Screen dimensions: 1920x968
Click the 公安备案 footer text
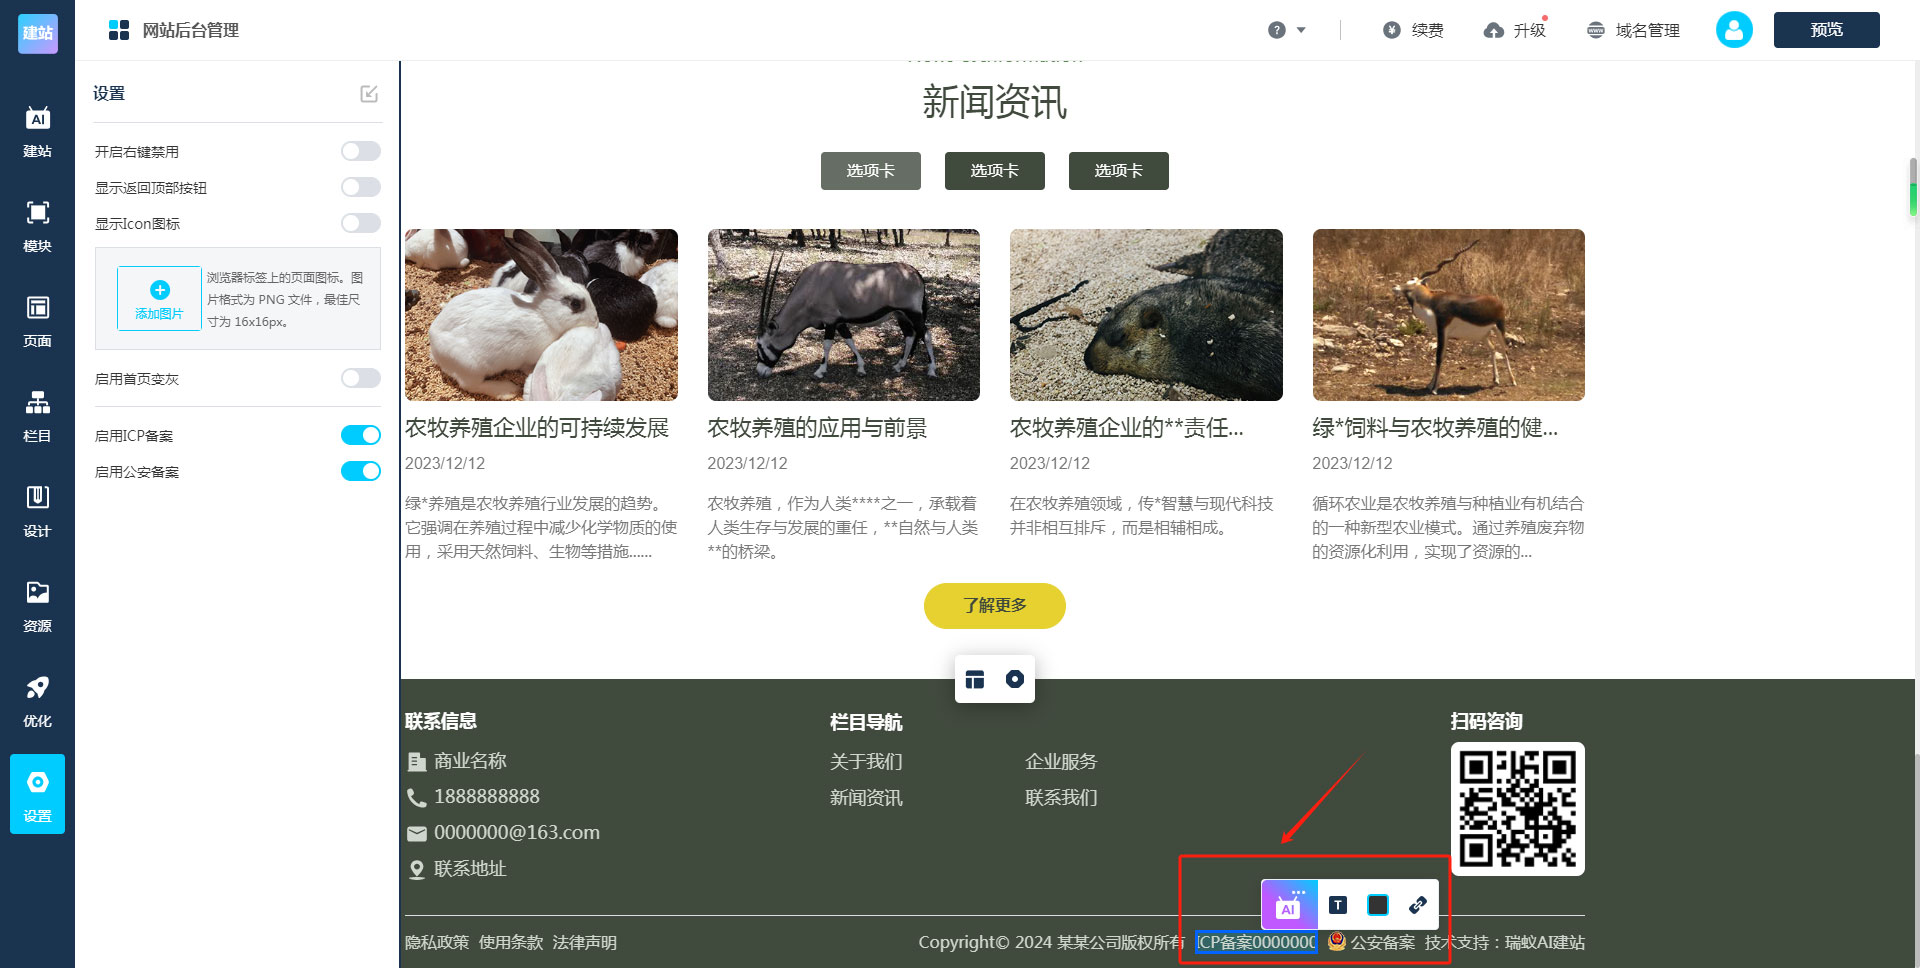1383,942
